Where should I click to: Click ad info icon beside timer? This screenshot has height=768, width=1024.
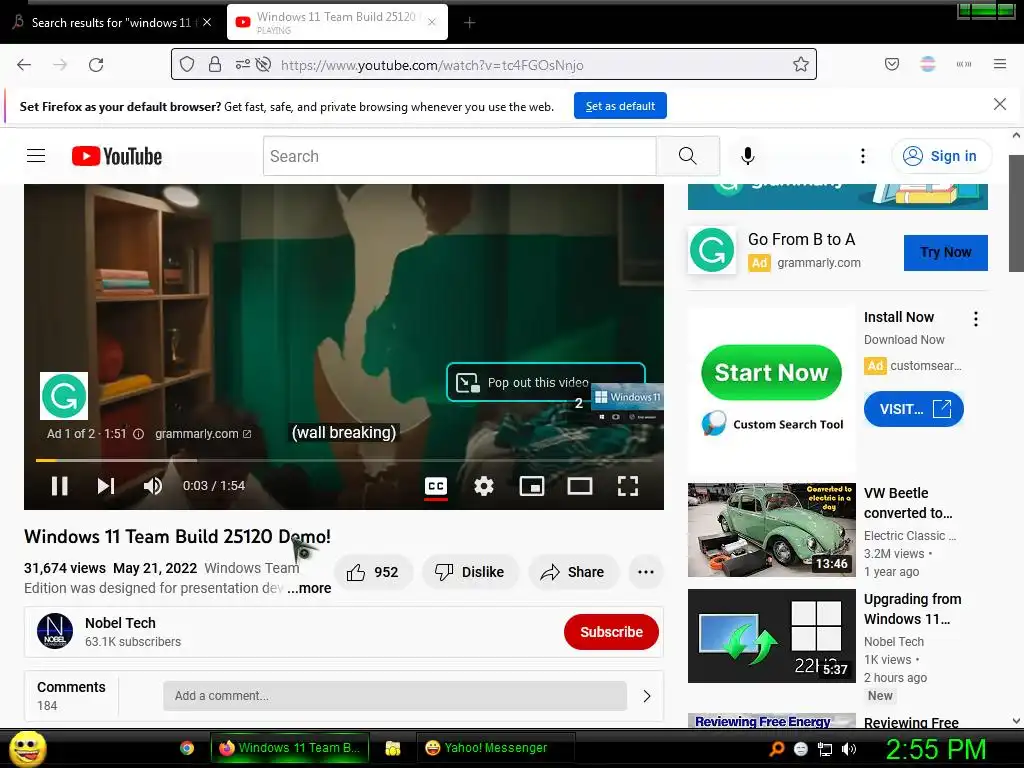coord(138,434)
